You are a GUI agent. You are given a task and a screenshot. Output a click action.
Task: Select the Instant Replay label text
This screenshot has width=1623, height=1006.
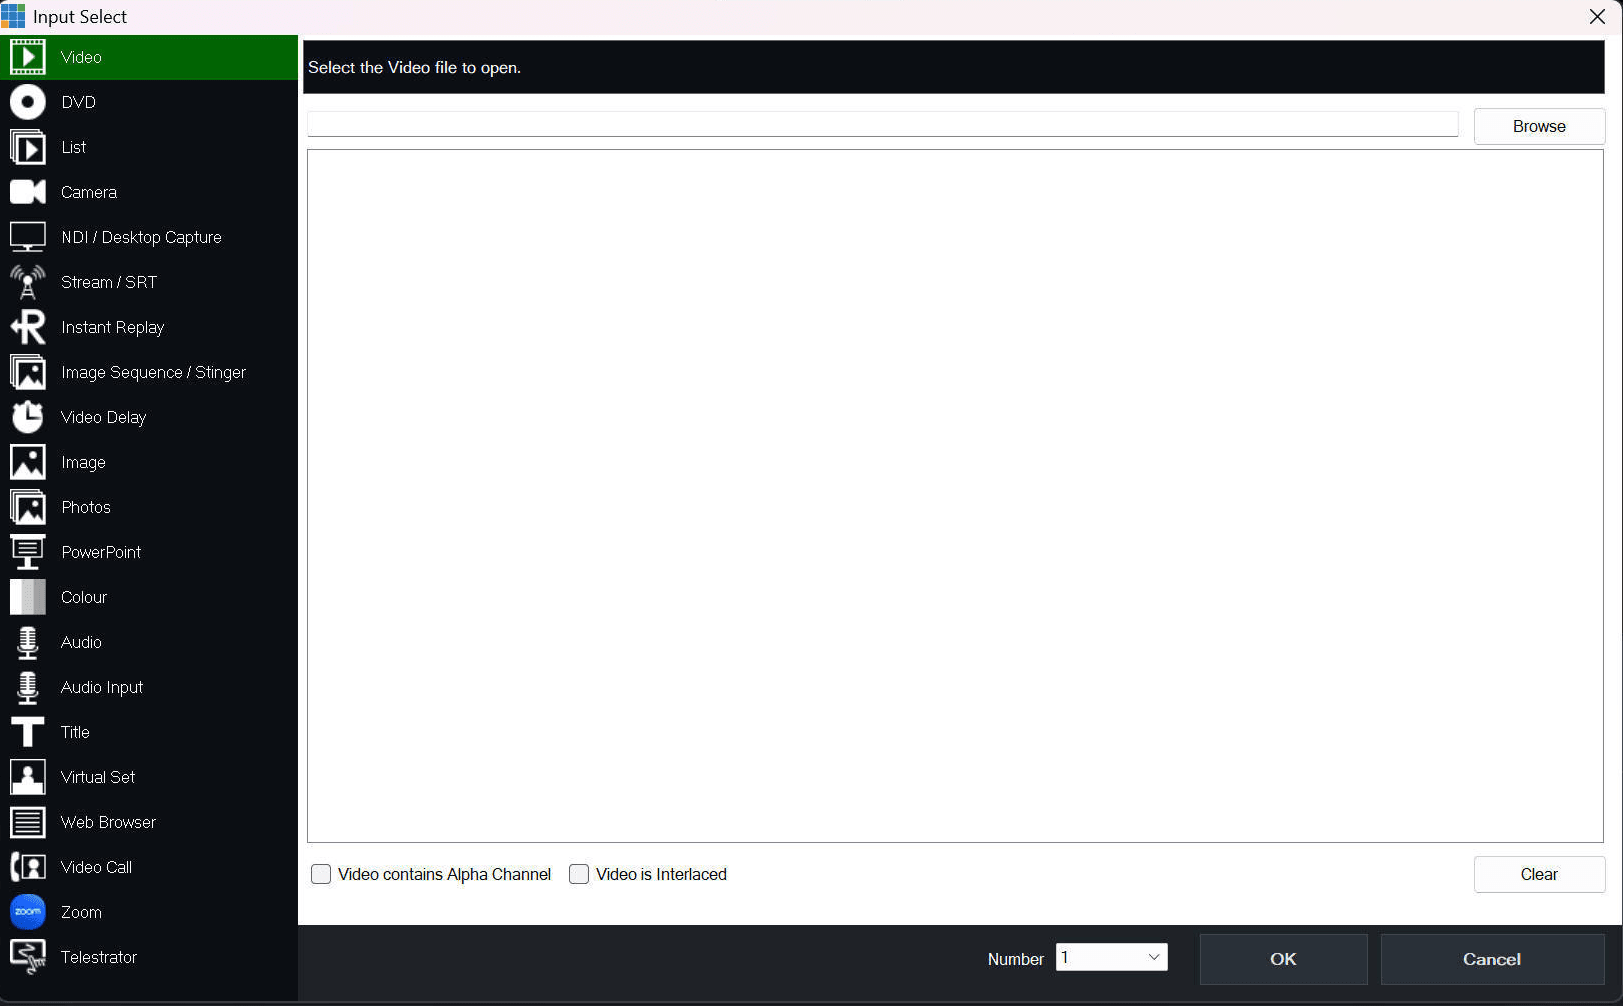113,327
